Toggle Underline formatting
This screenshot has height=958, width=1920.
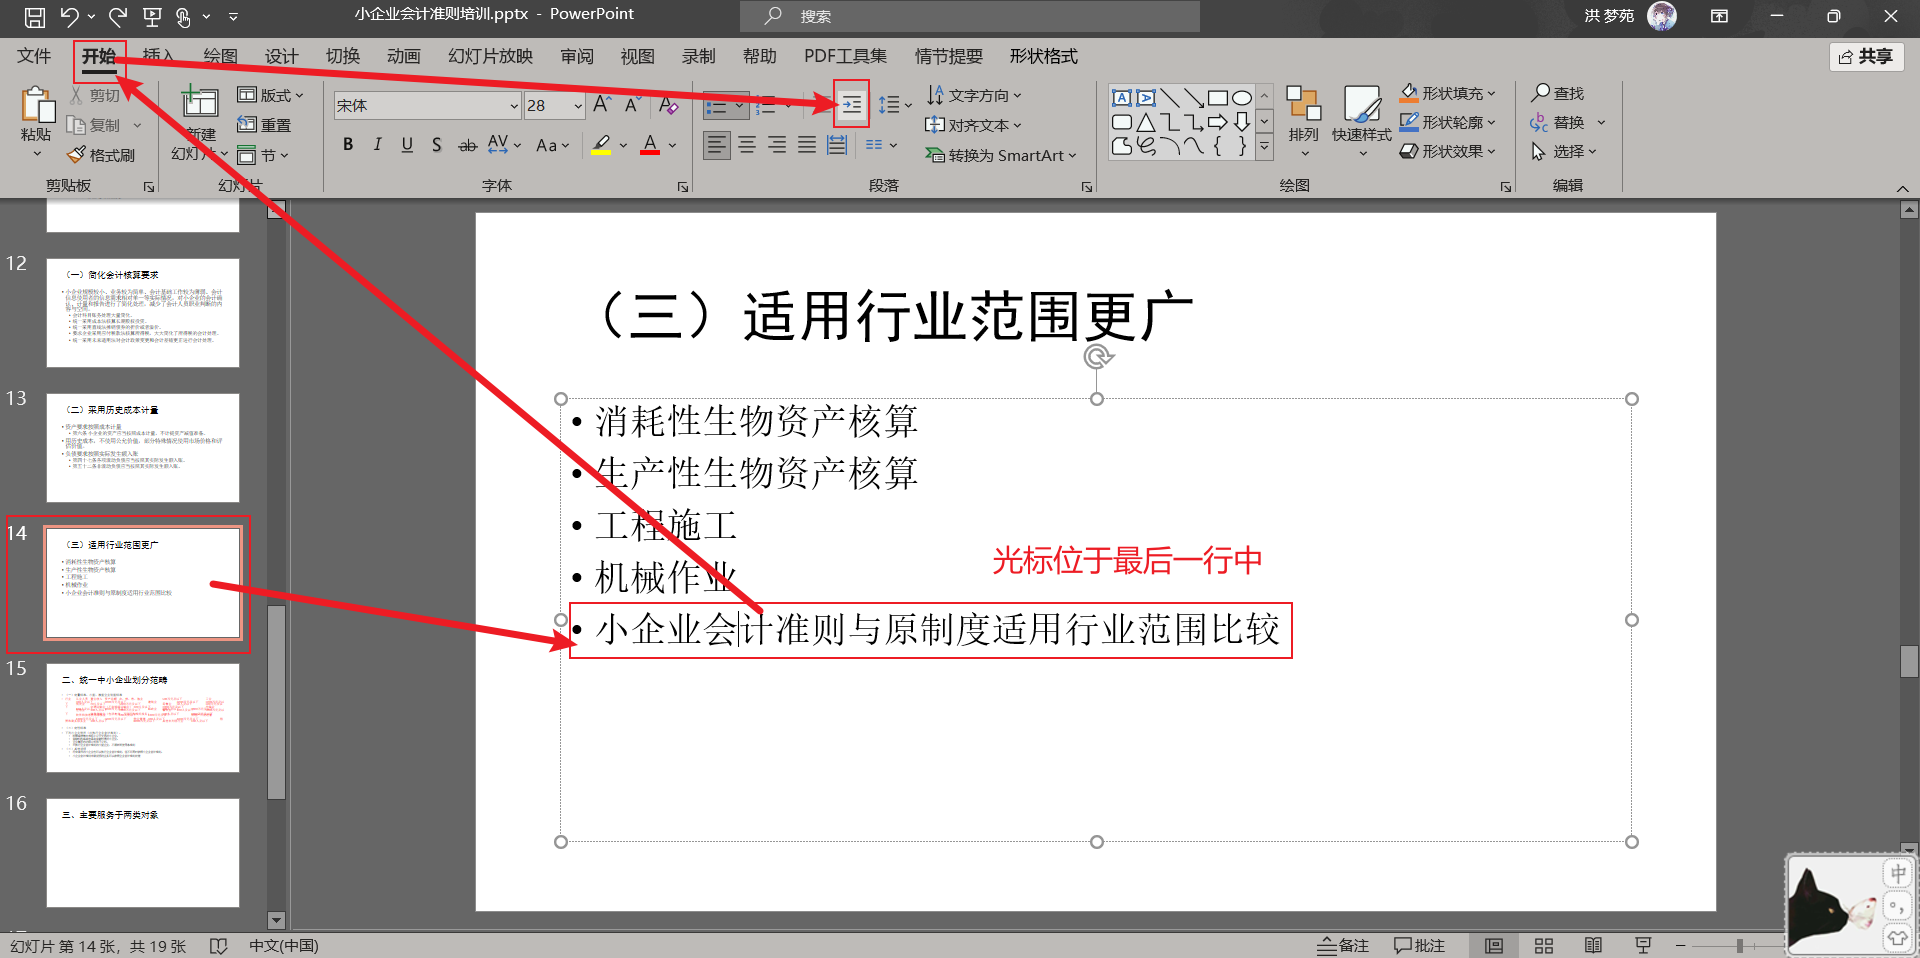pyautogui.click(x=407, y=145)
